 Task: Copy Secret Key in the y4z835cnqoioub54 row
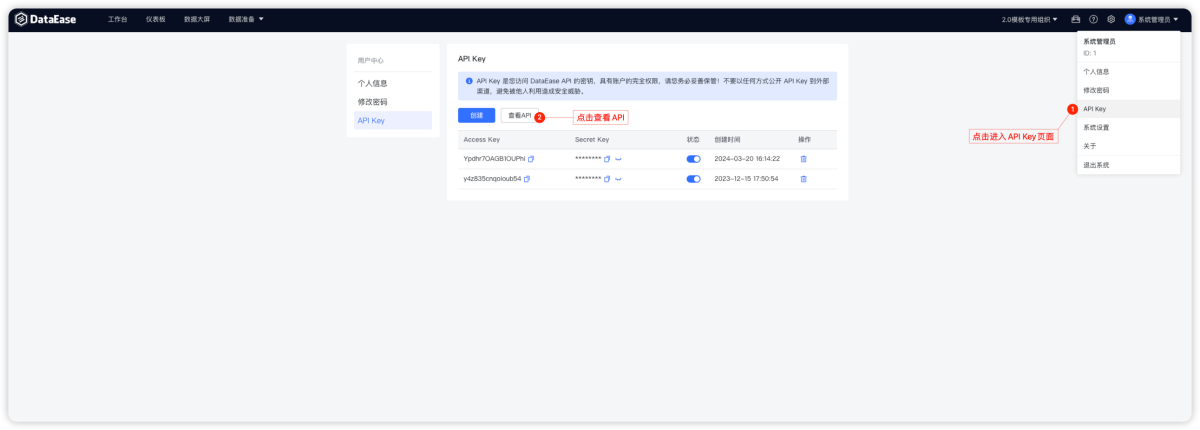pyautogui.click(x=607, y=179)
